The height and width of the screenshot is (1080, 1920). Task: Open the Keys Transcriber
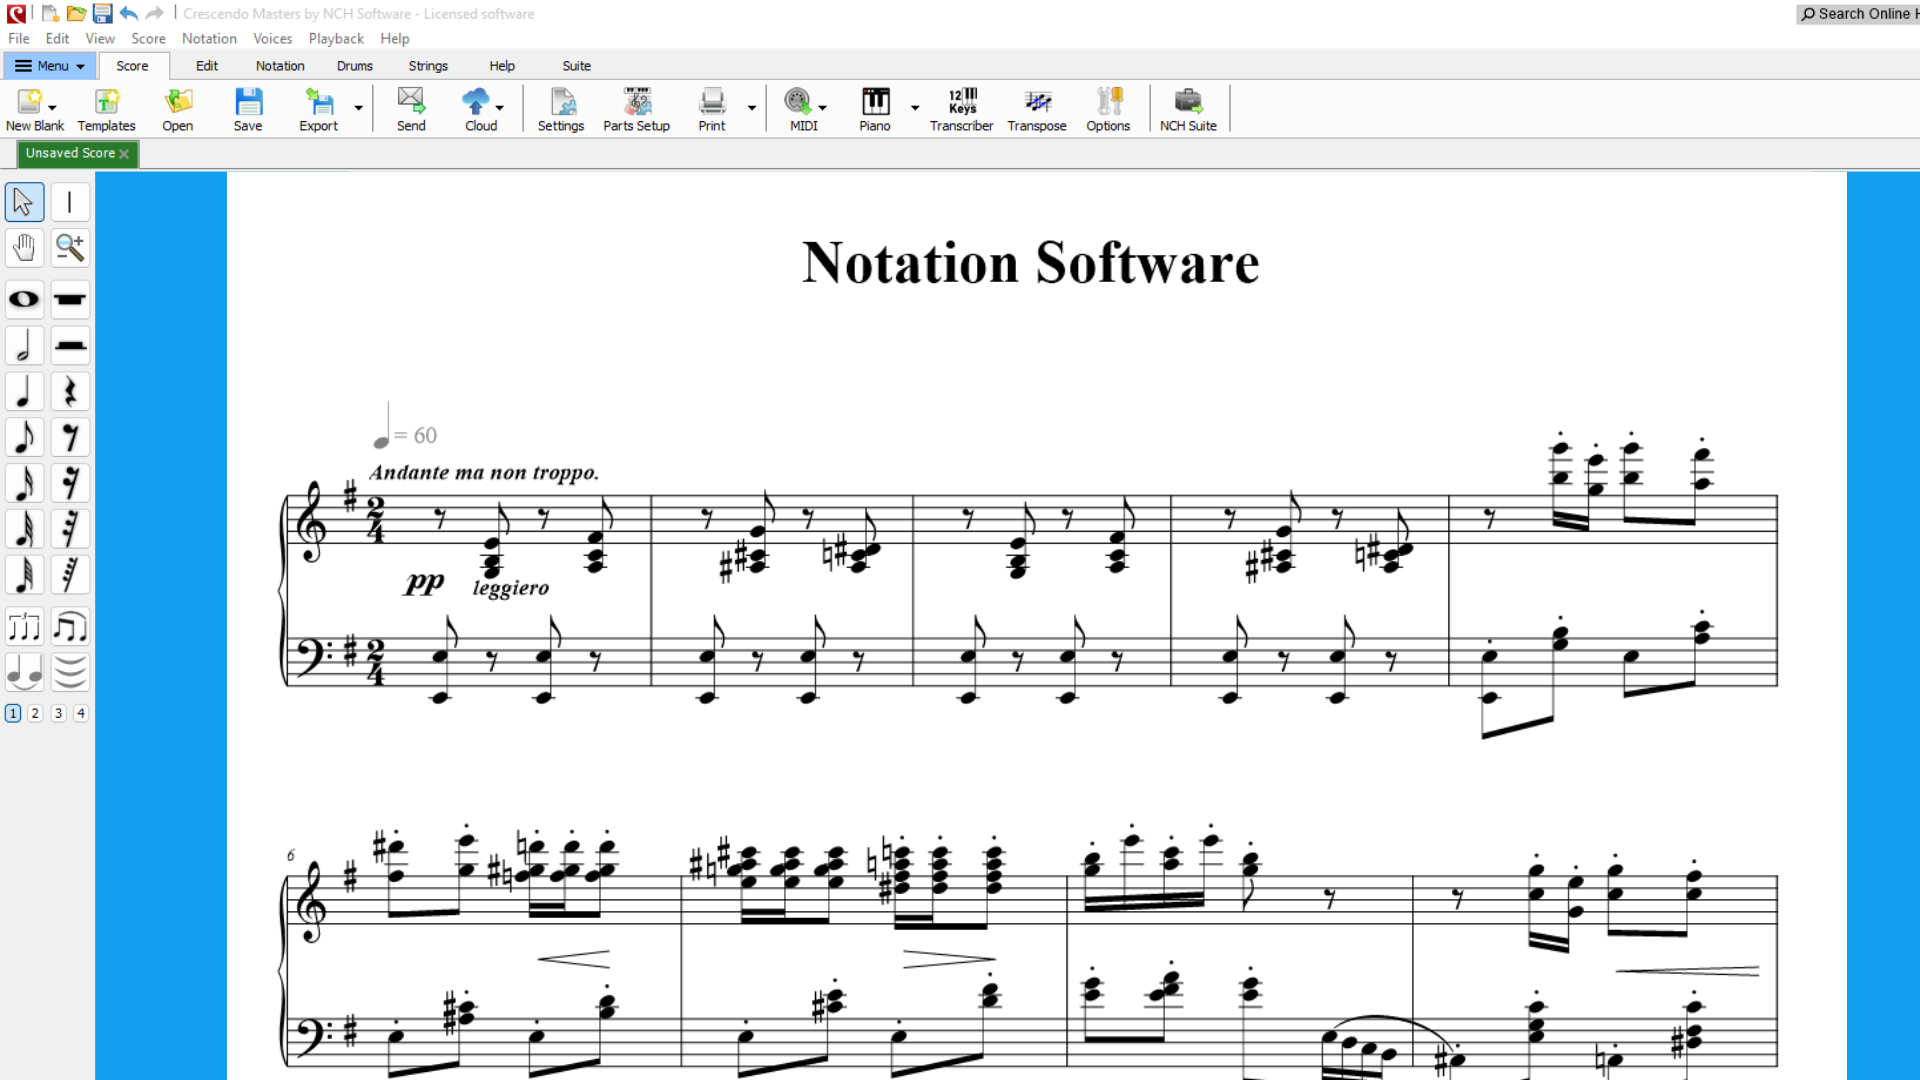click(961, 110)
